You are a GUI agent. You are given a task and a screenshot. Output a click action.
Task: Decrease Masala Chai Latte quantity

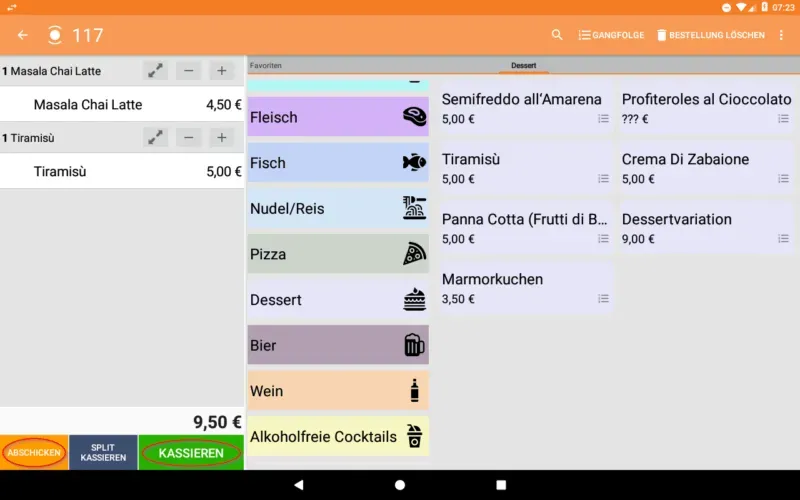188,70
